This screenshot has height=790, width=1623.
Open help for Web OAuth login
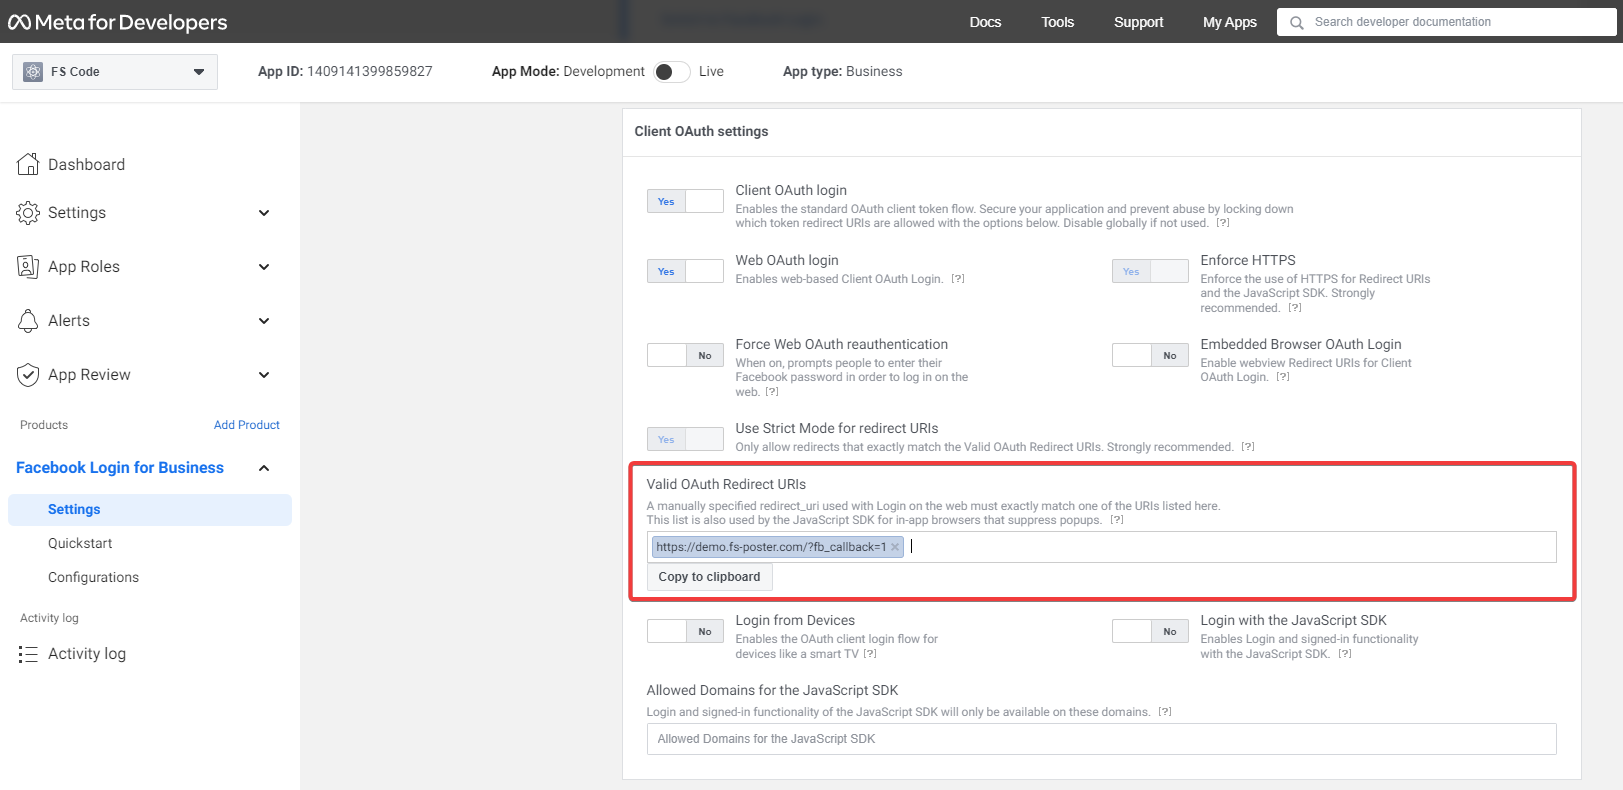(x=958, y=279)
